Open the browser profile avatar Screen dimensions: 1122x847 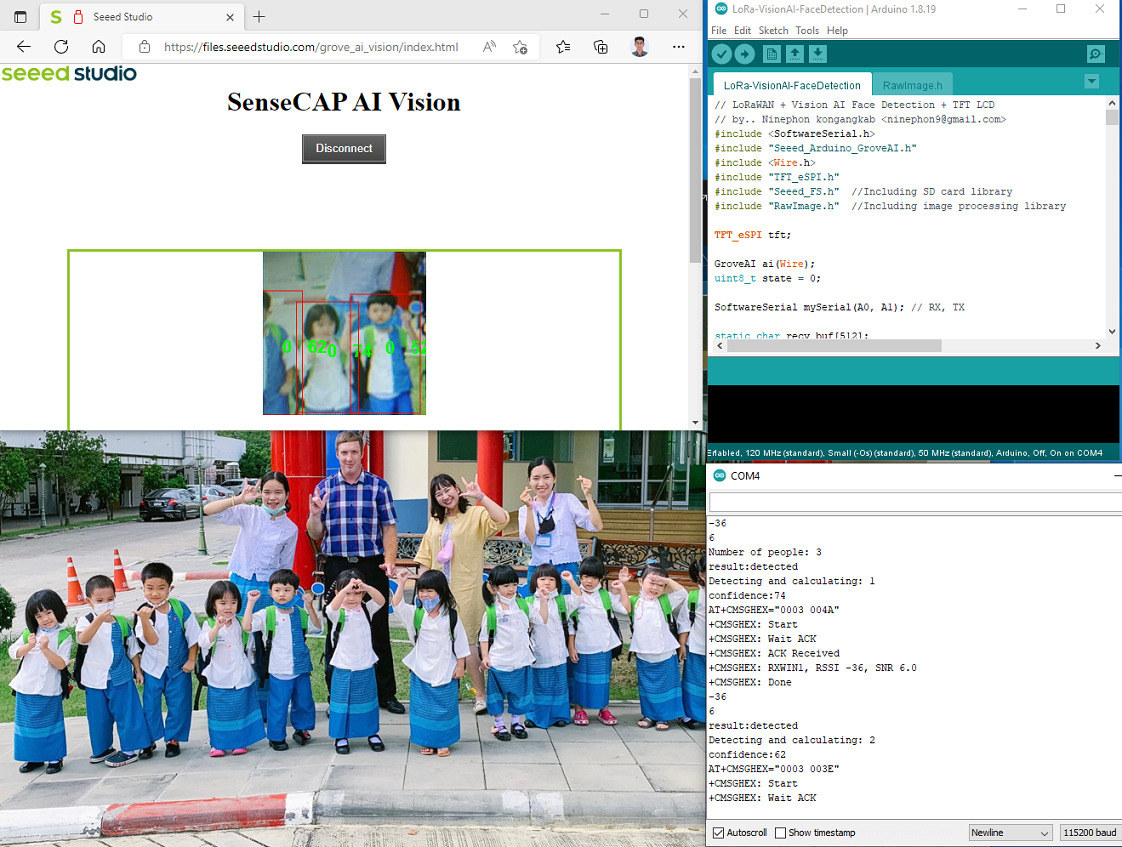[640, 47]
